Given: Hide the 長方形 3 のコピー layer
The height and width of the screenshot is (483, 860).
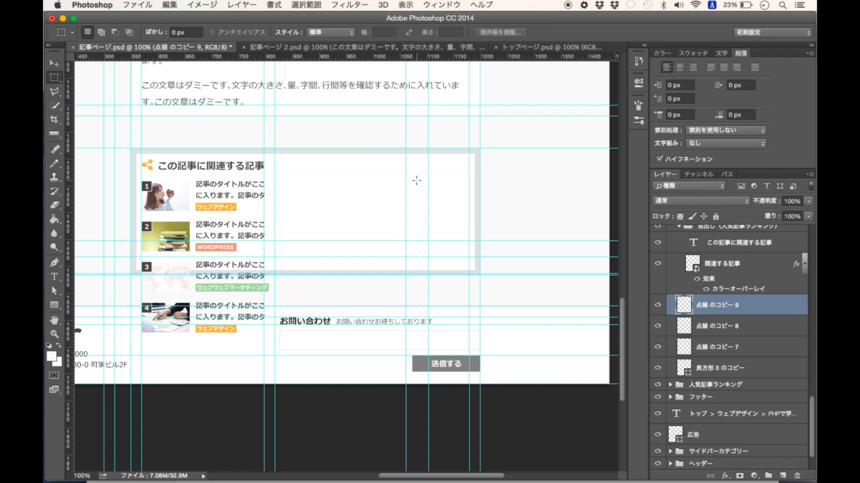Looking at the screenshot, I should (658, 367).
